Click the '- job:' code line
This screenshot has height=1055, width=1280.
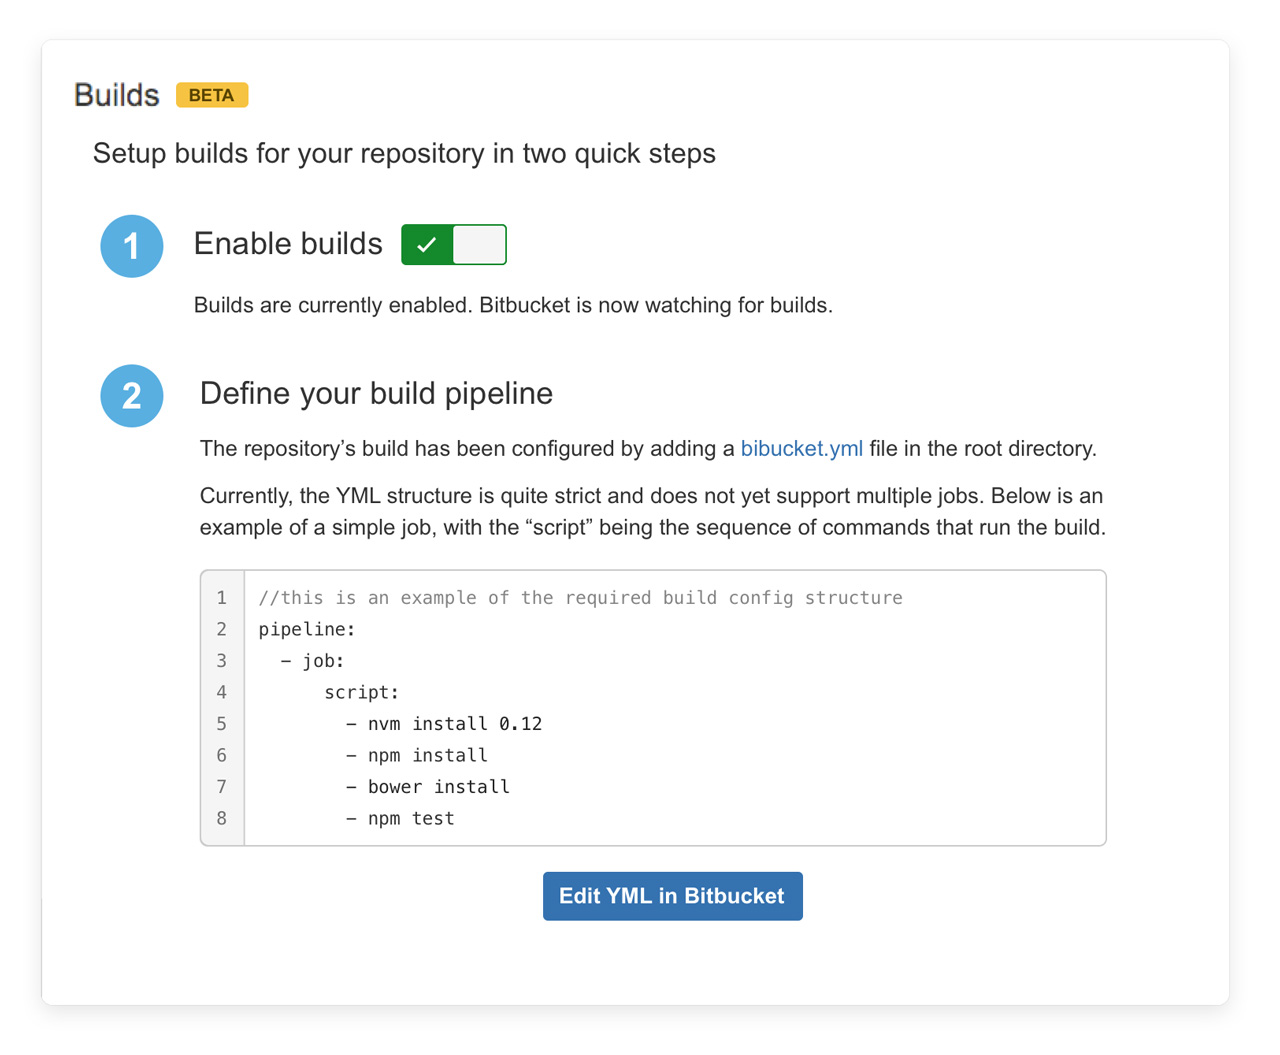313,661
